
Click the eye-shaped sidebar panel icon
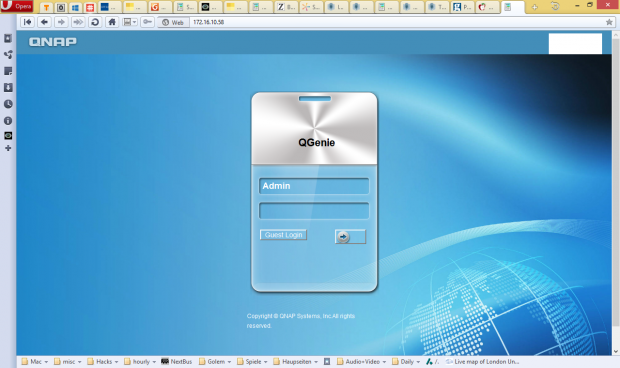tap(8, 136)
